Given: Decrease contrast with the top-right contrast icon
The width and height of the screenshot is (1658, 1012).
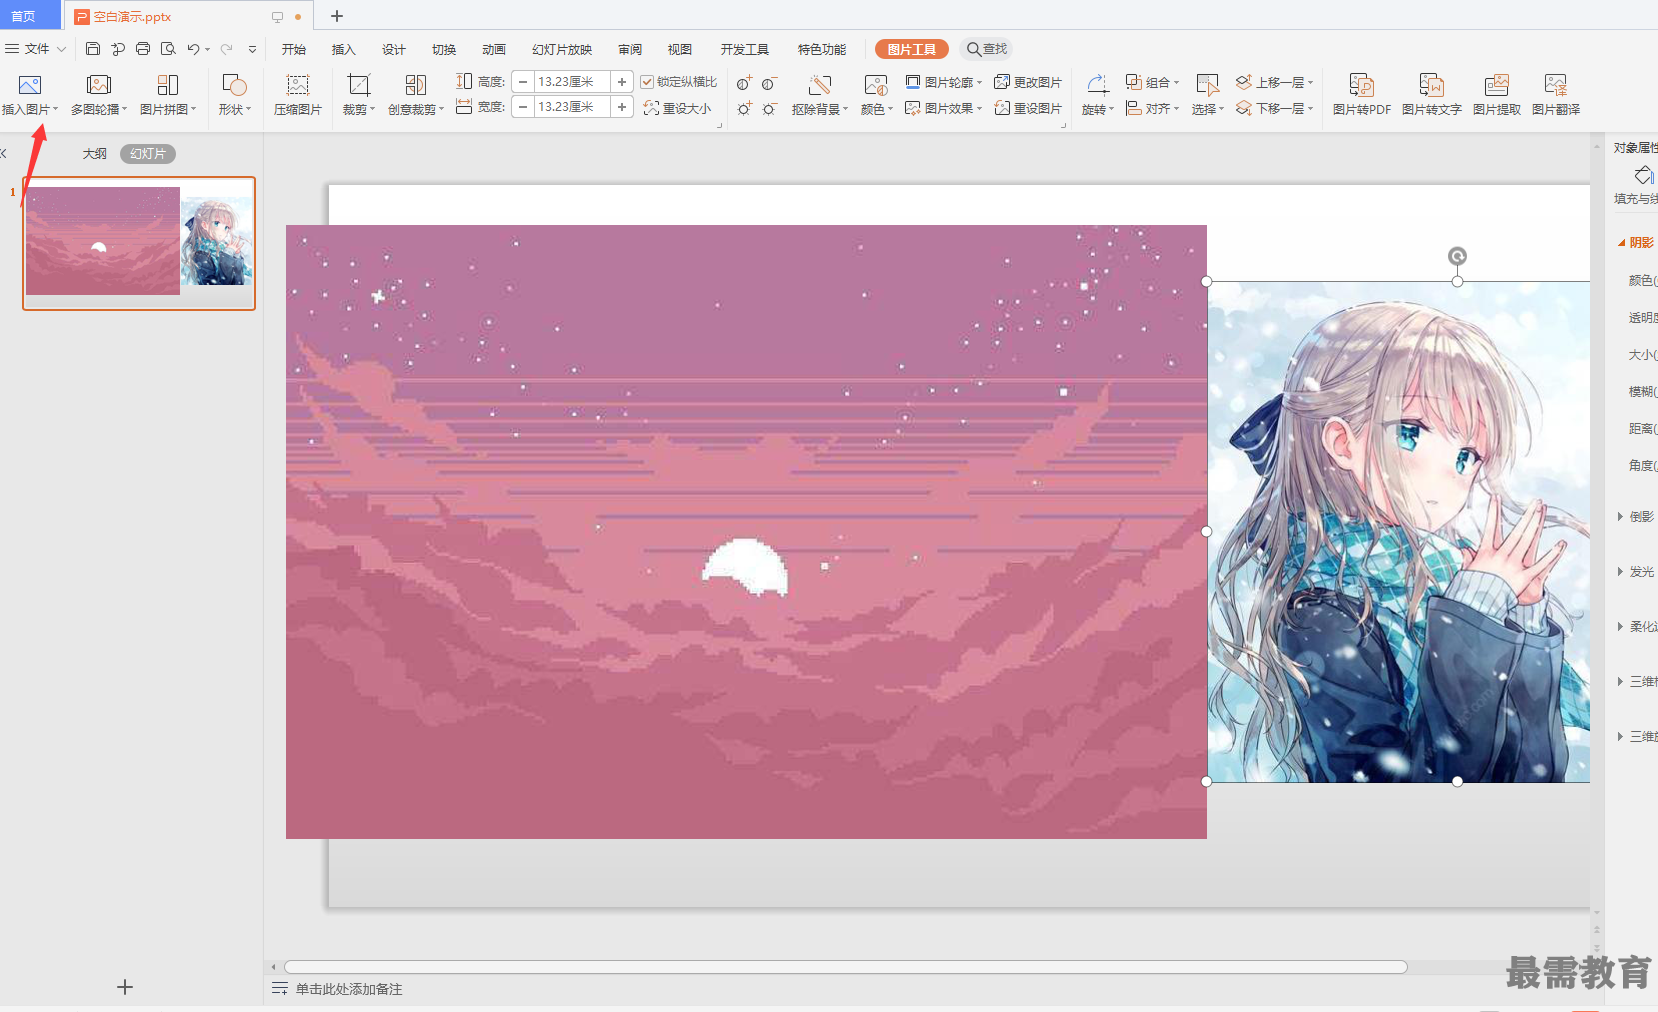Looking at the screenshot, I should tap(769, 83).
